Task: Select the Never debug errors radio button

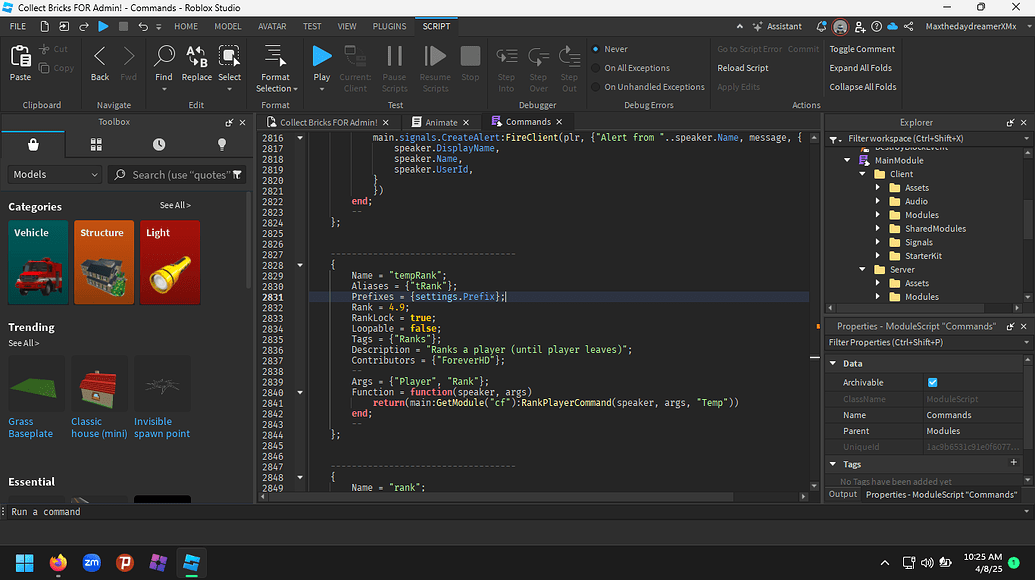Action: pyautogui.click(x=596, y=49)
